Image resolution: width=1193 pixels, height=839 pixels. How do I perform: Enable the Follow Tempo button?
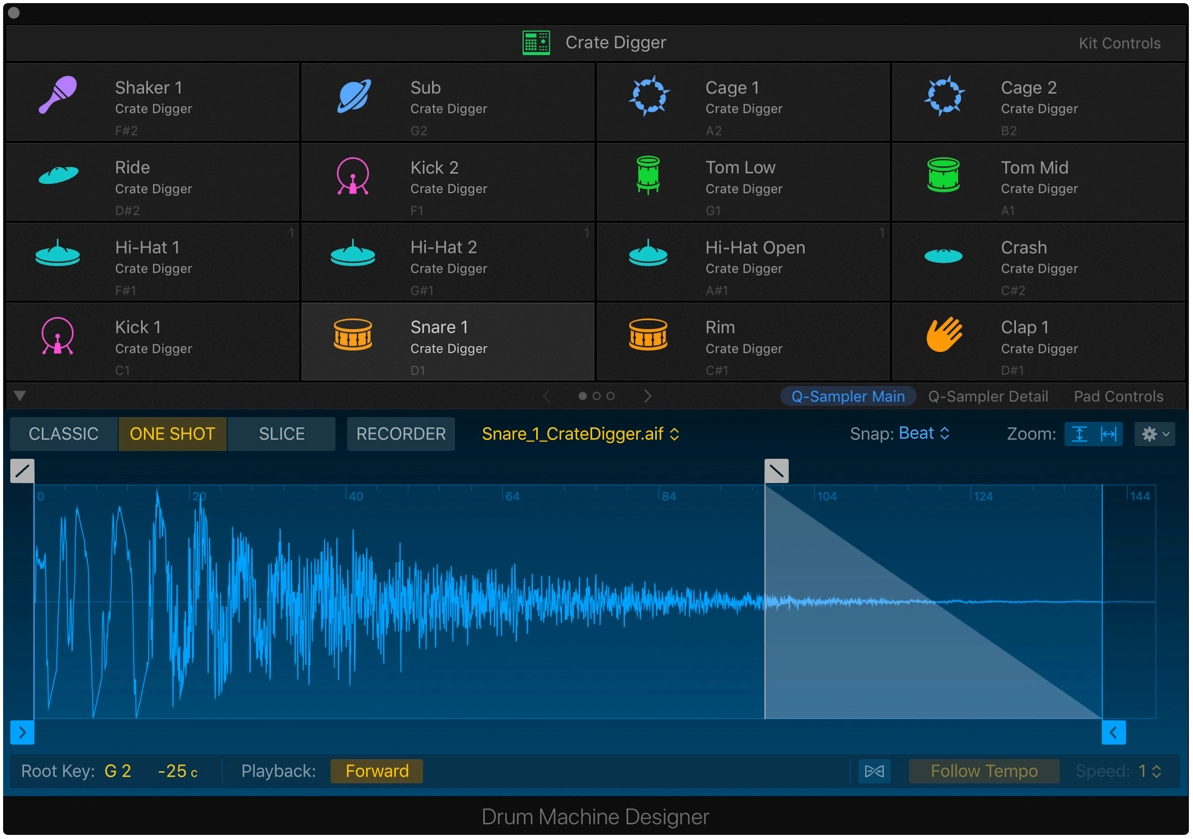tap(983, 771)
